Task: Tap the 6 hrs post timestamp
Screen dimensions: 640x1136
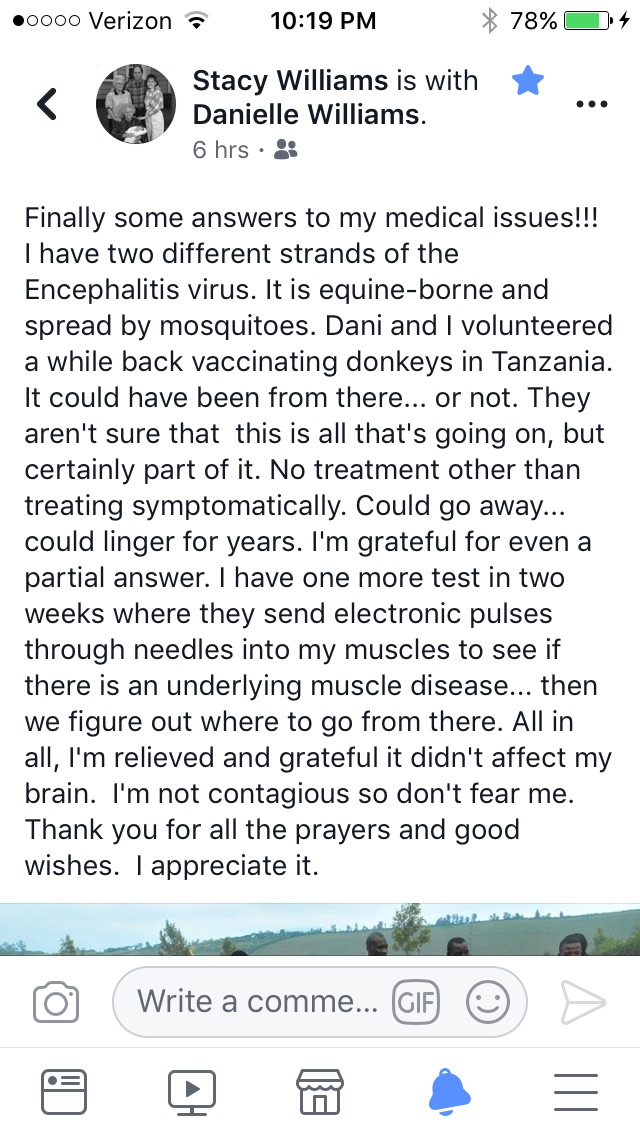Action: pyautogui.click(x=220, y=150)
